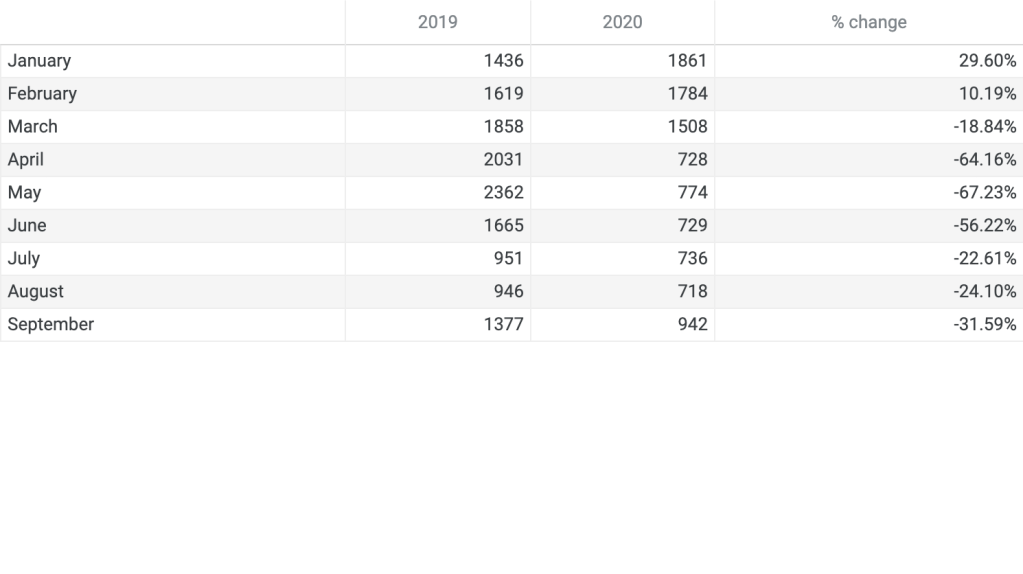This screenshot has width=1023, height=574.
Task: Click the 2020 column header
Action: pyautogui.click(x=622, y=22)
